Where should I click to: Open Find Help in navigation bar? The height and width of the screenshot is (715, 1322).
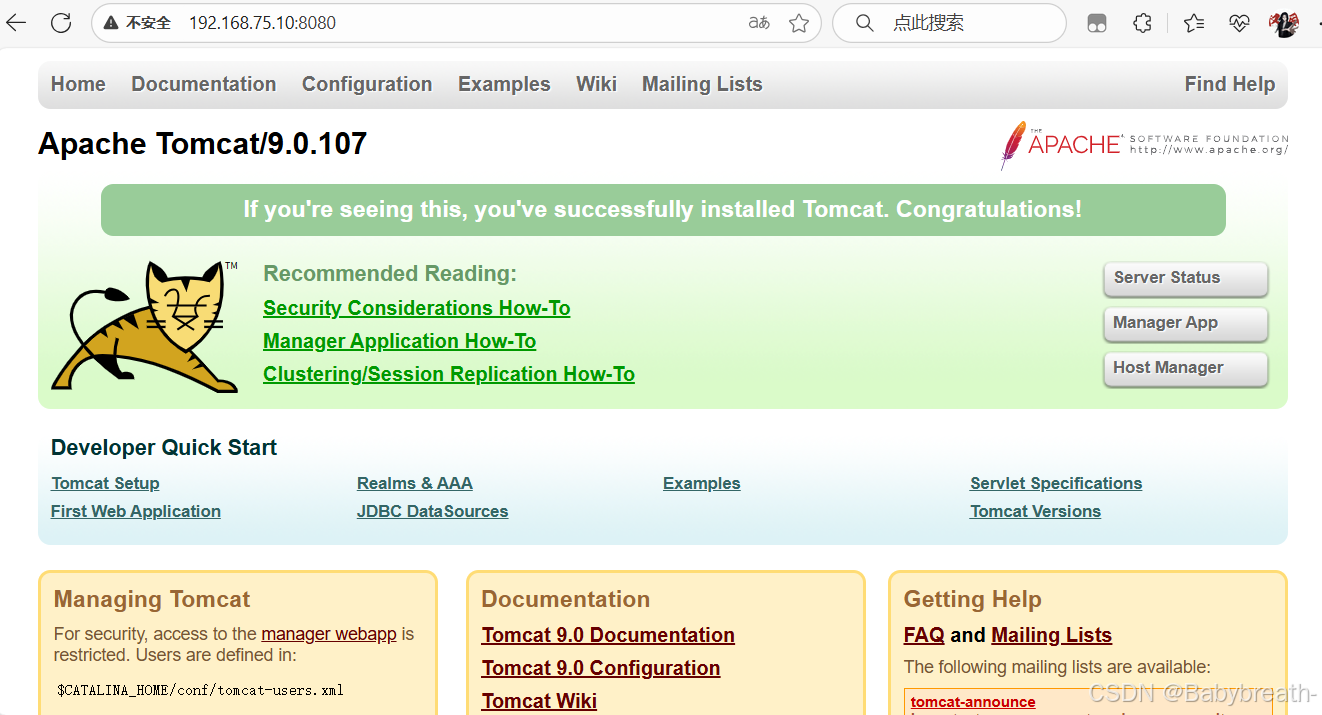[1230, 84]
